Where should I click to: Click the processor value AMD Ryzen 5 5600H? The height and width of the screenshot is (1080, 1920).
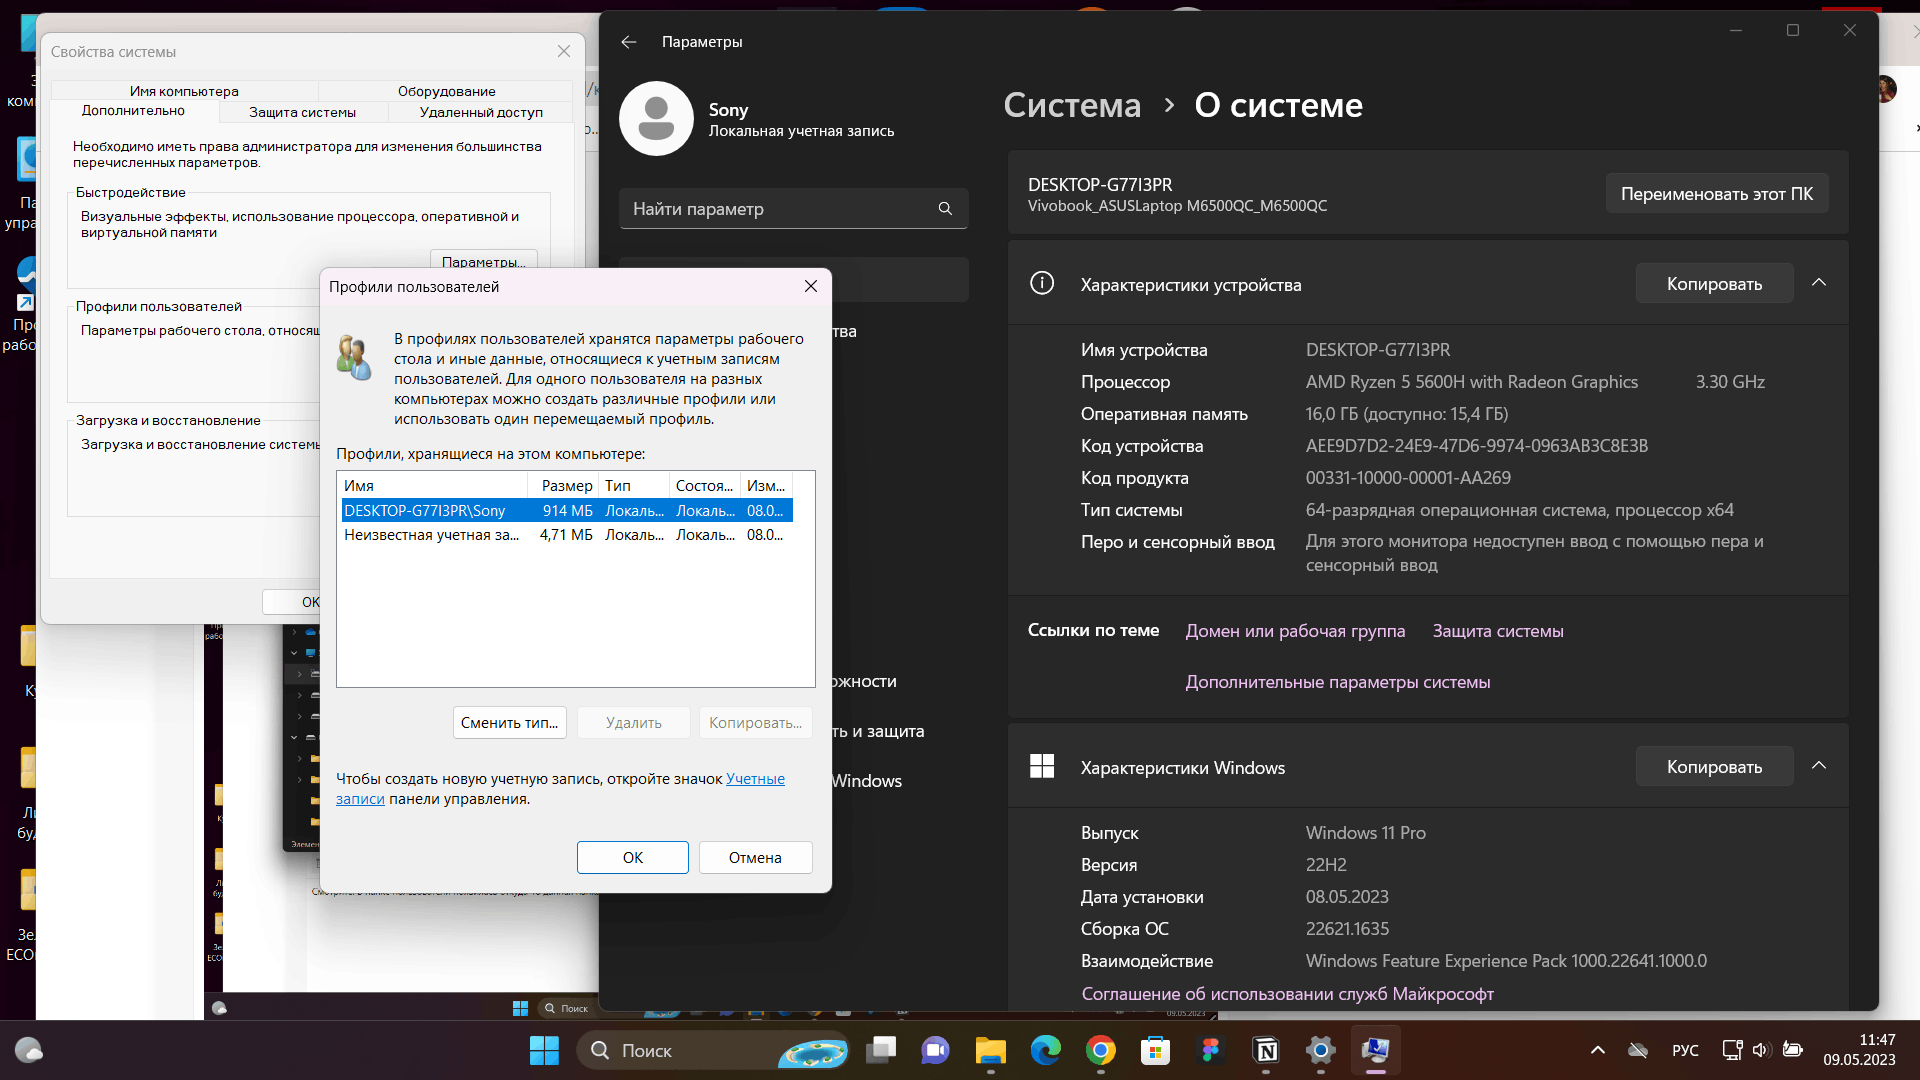[1471, 382]
